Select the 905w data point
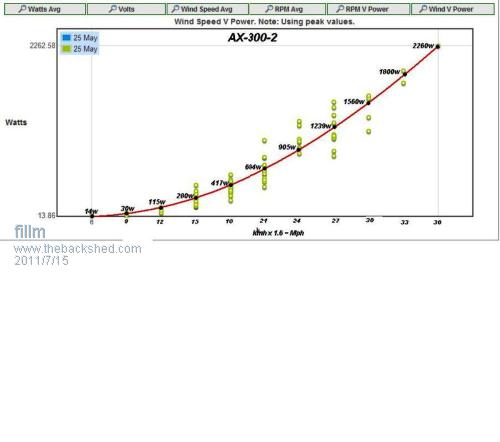 (x=299, y=150)
